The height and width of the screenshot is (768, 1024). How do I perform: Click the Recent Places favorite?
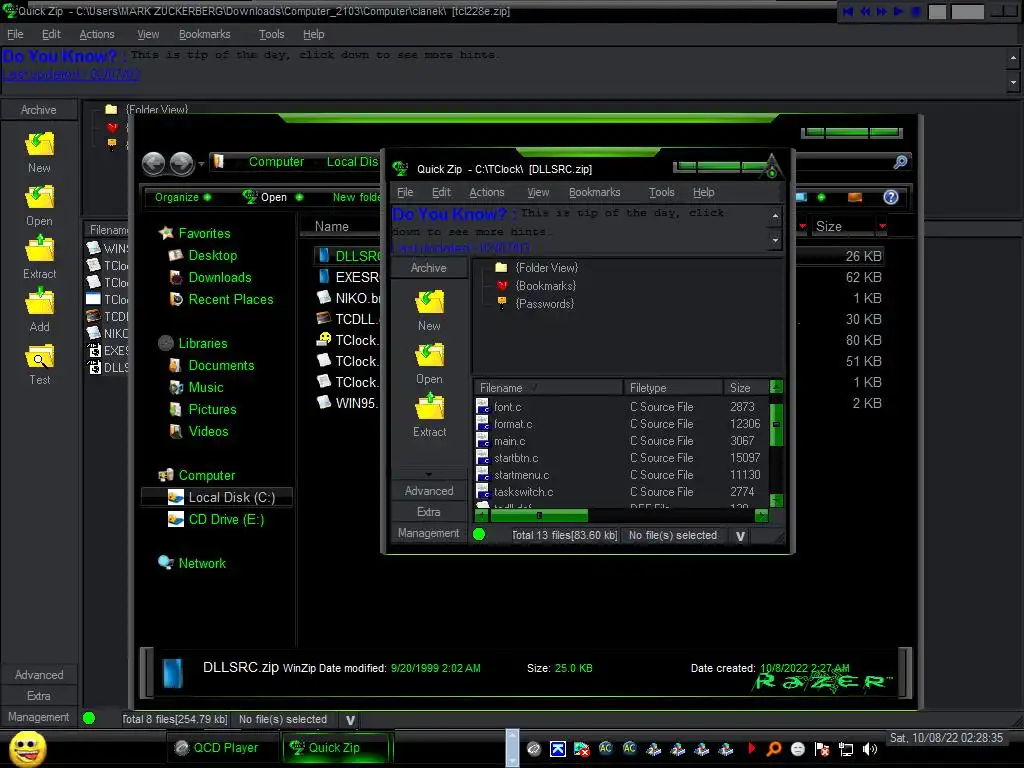pos(231,299)
